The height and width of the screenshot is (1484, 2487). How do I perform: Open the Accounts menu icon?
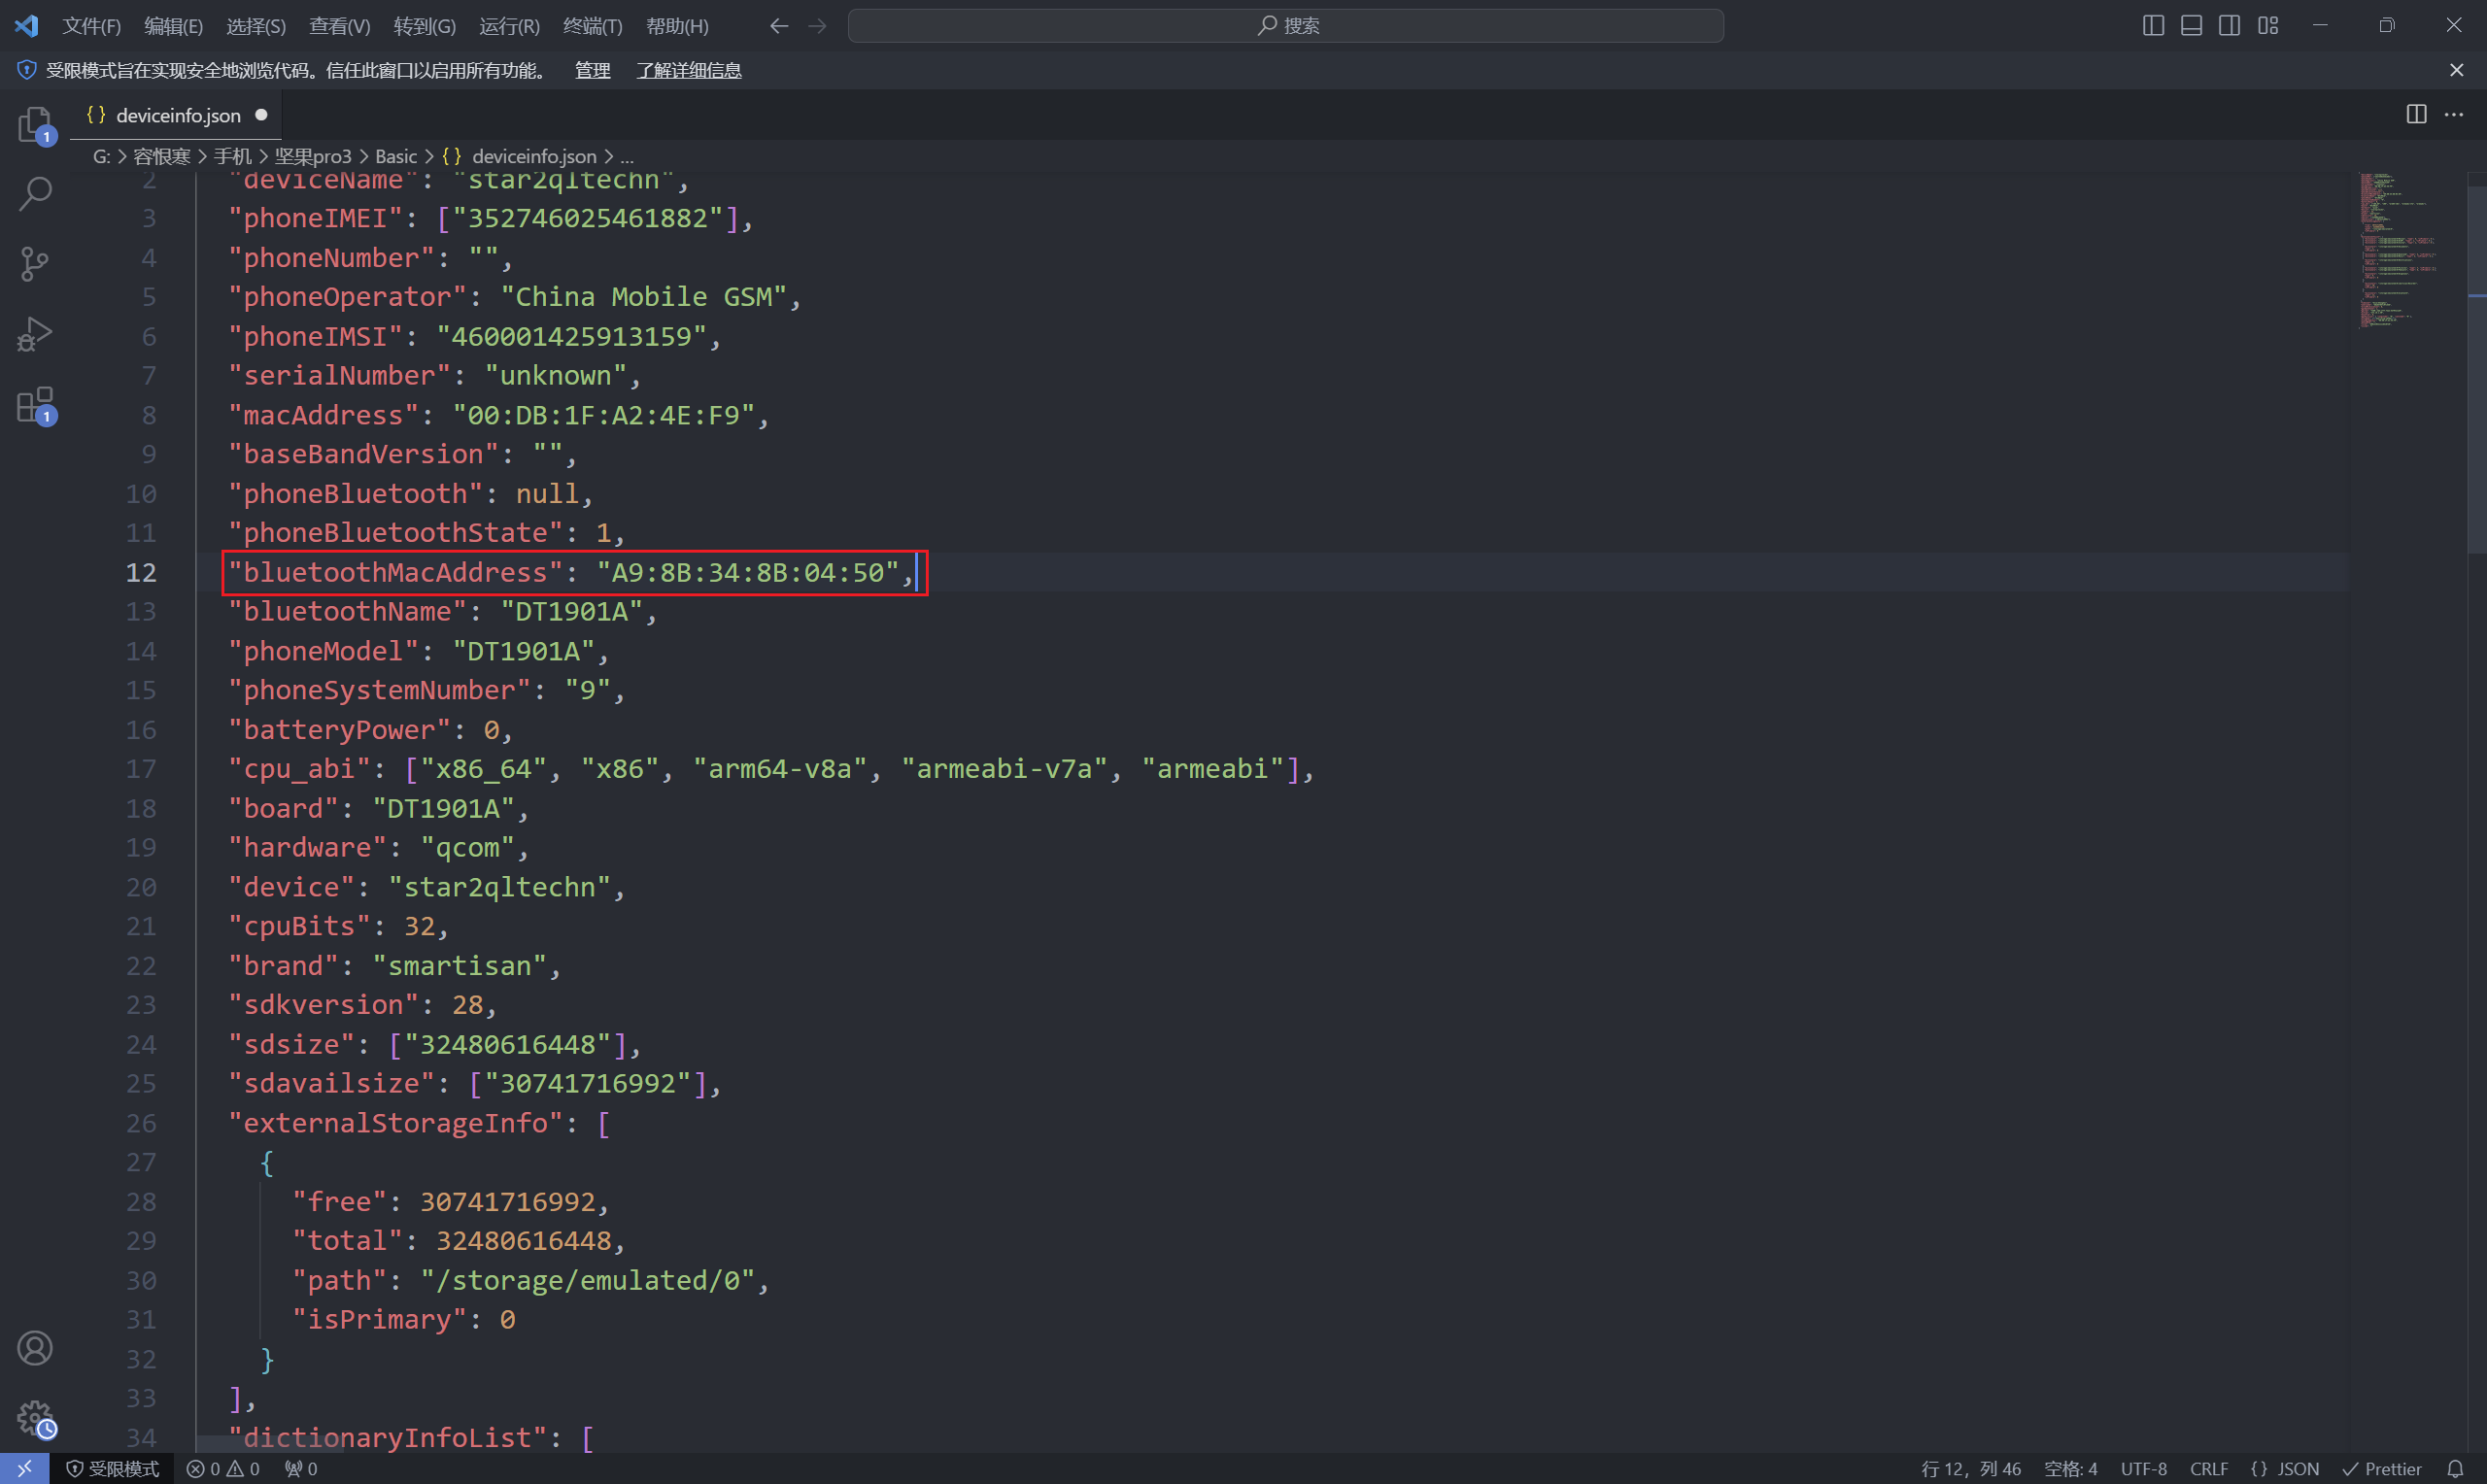pyautogui.click(x=35, y=1348)
